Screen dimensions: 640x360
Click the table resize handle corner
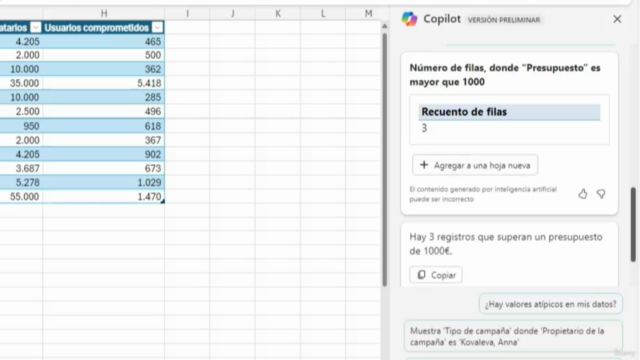coord(162,201)
